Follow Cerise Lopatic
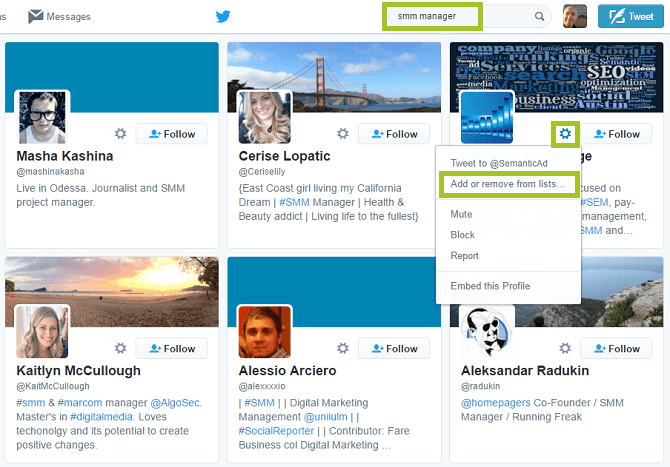670x467 pixels. pos(394,134)
